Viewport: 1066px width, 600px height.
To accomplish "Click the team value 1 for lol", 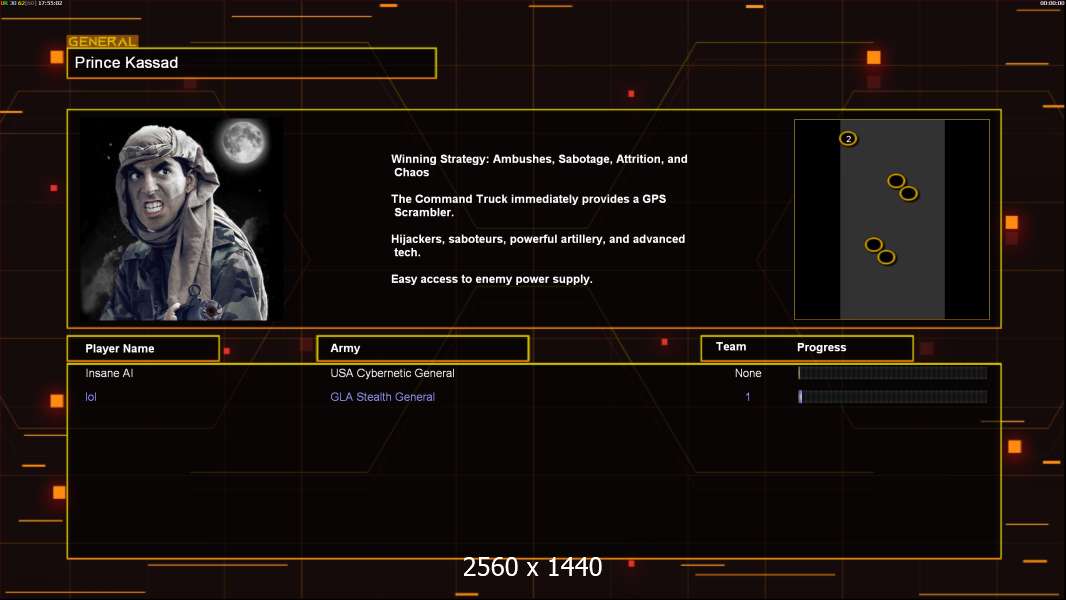I will pos(748,397).
